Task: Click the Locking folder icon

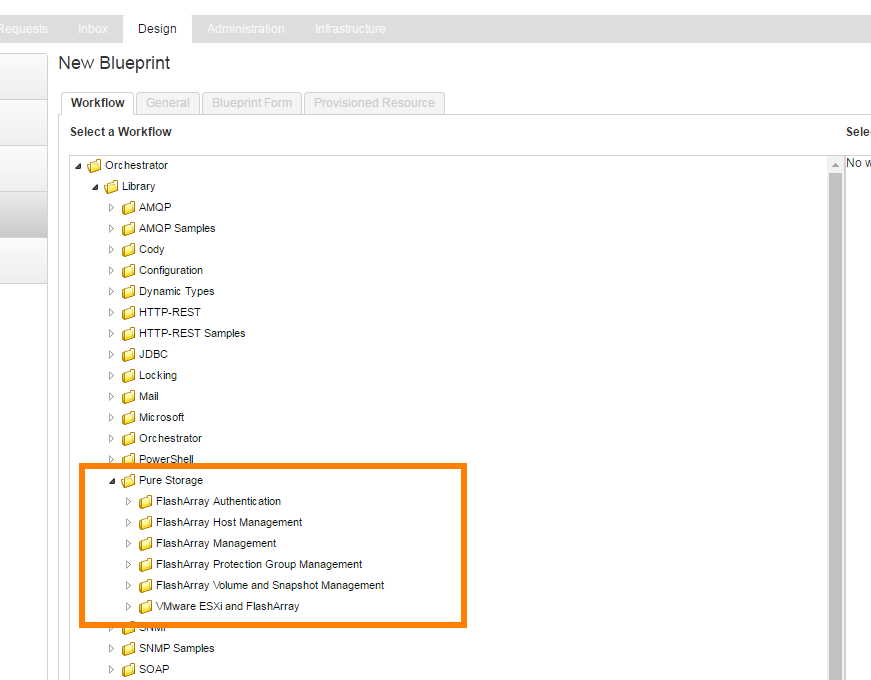Action: point(128,376)
